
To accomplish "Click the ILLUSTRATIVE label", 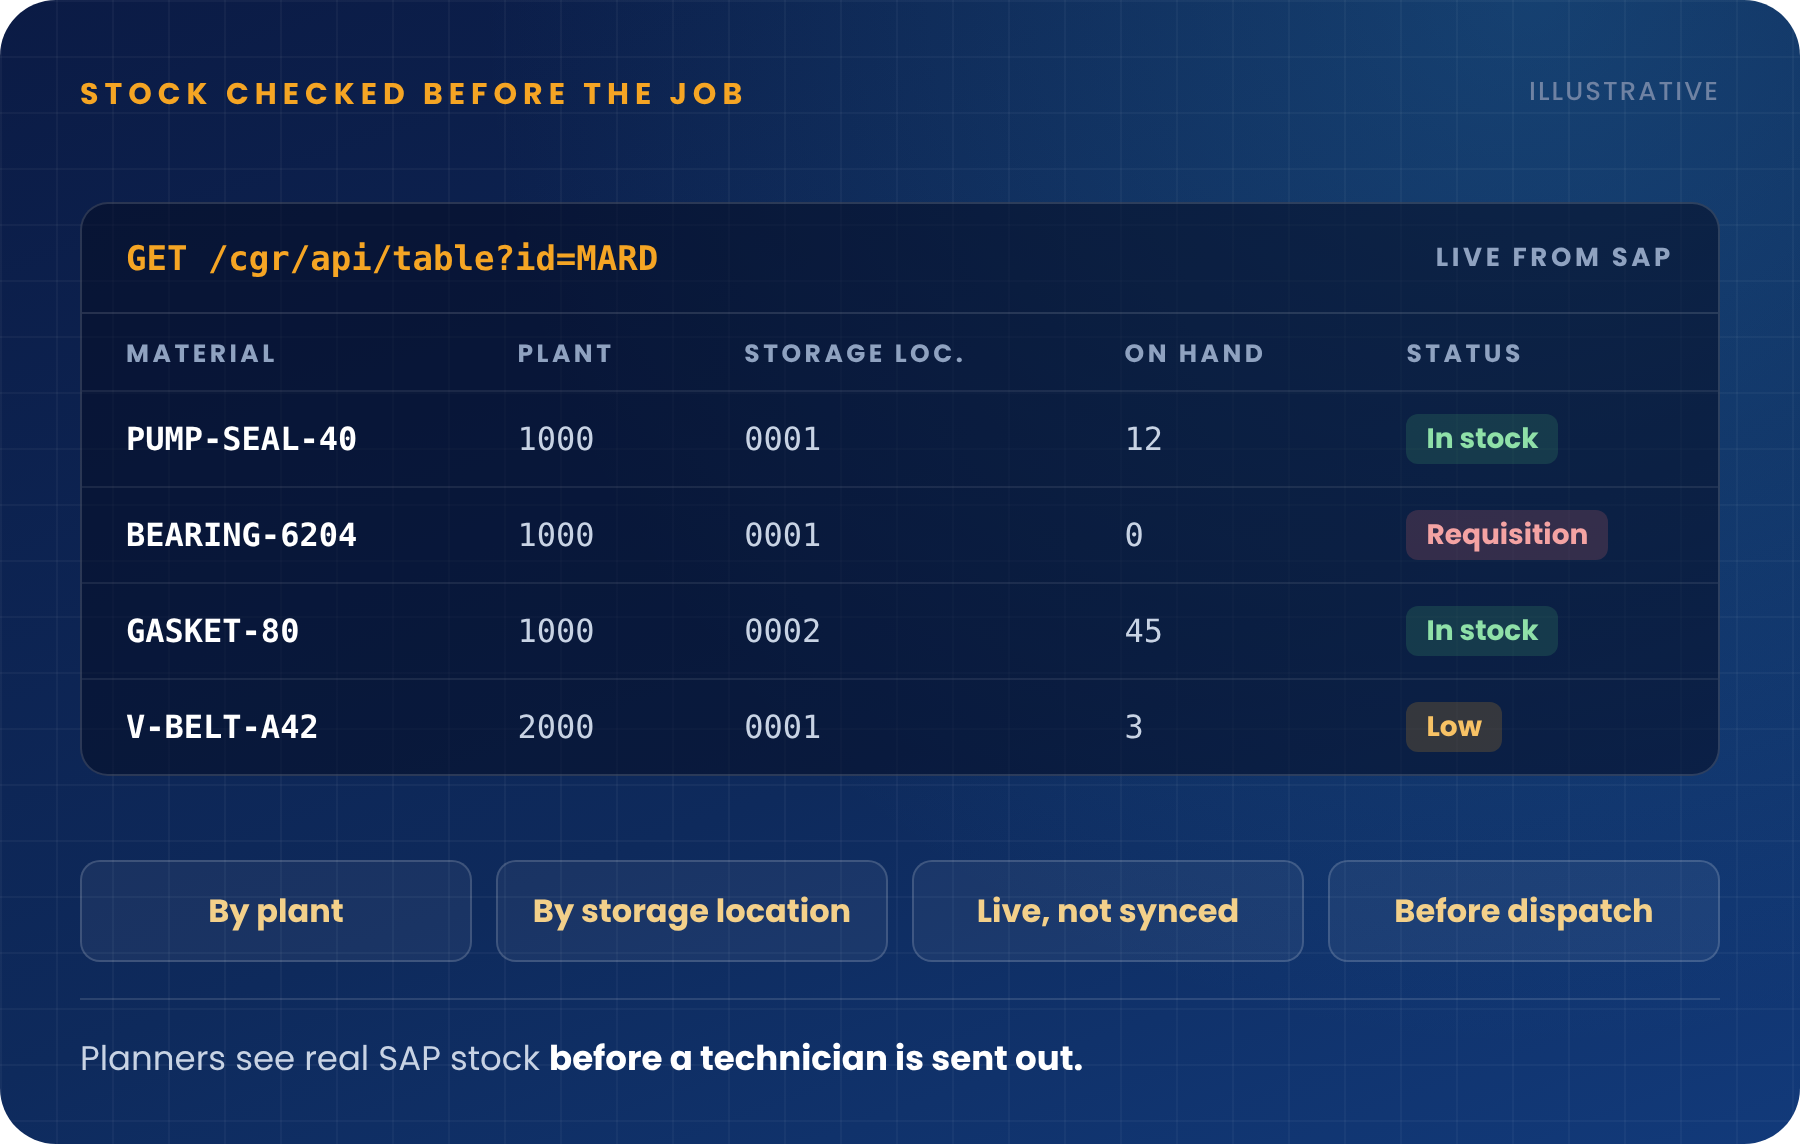I will coord(1623,92).
